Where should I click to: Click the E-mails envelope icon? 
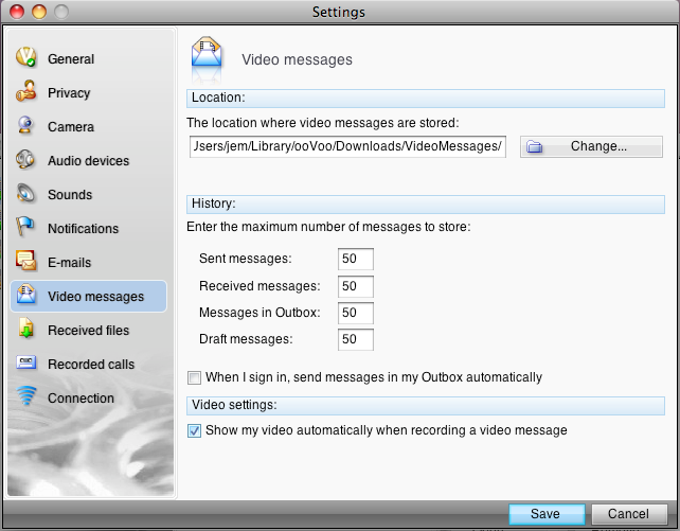pyautogui.click(x=26, y=261)
